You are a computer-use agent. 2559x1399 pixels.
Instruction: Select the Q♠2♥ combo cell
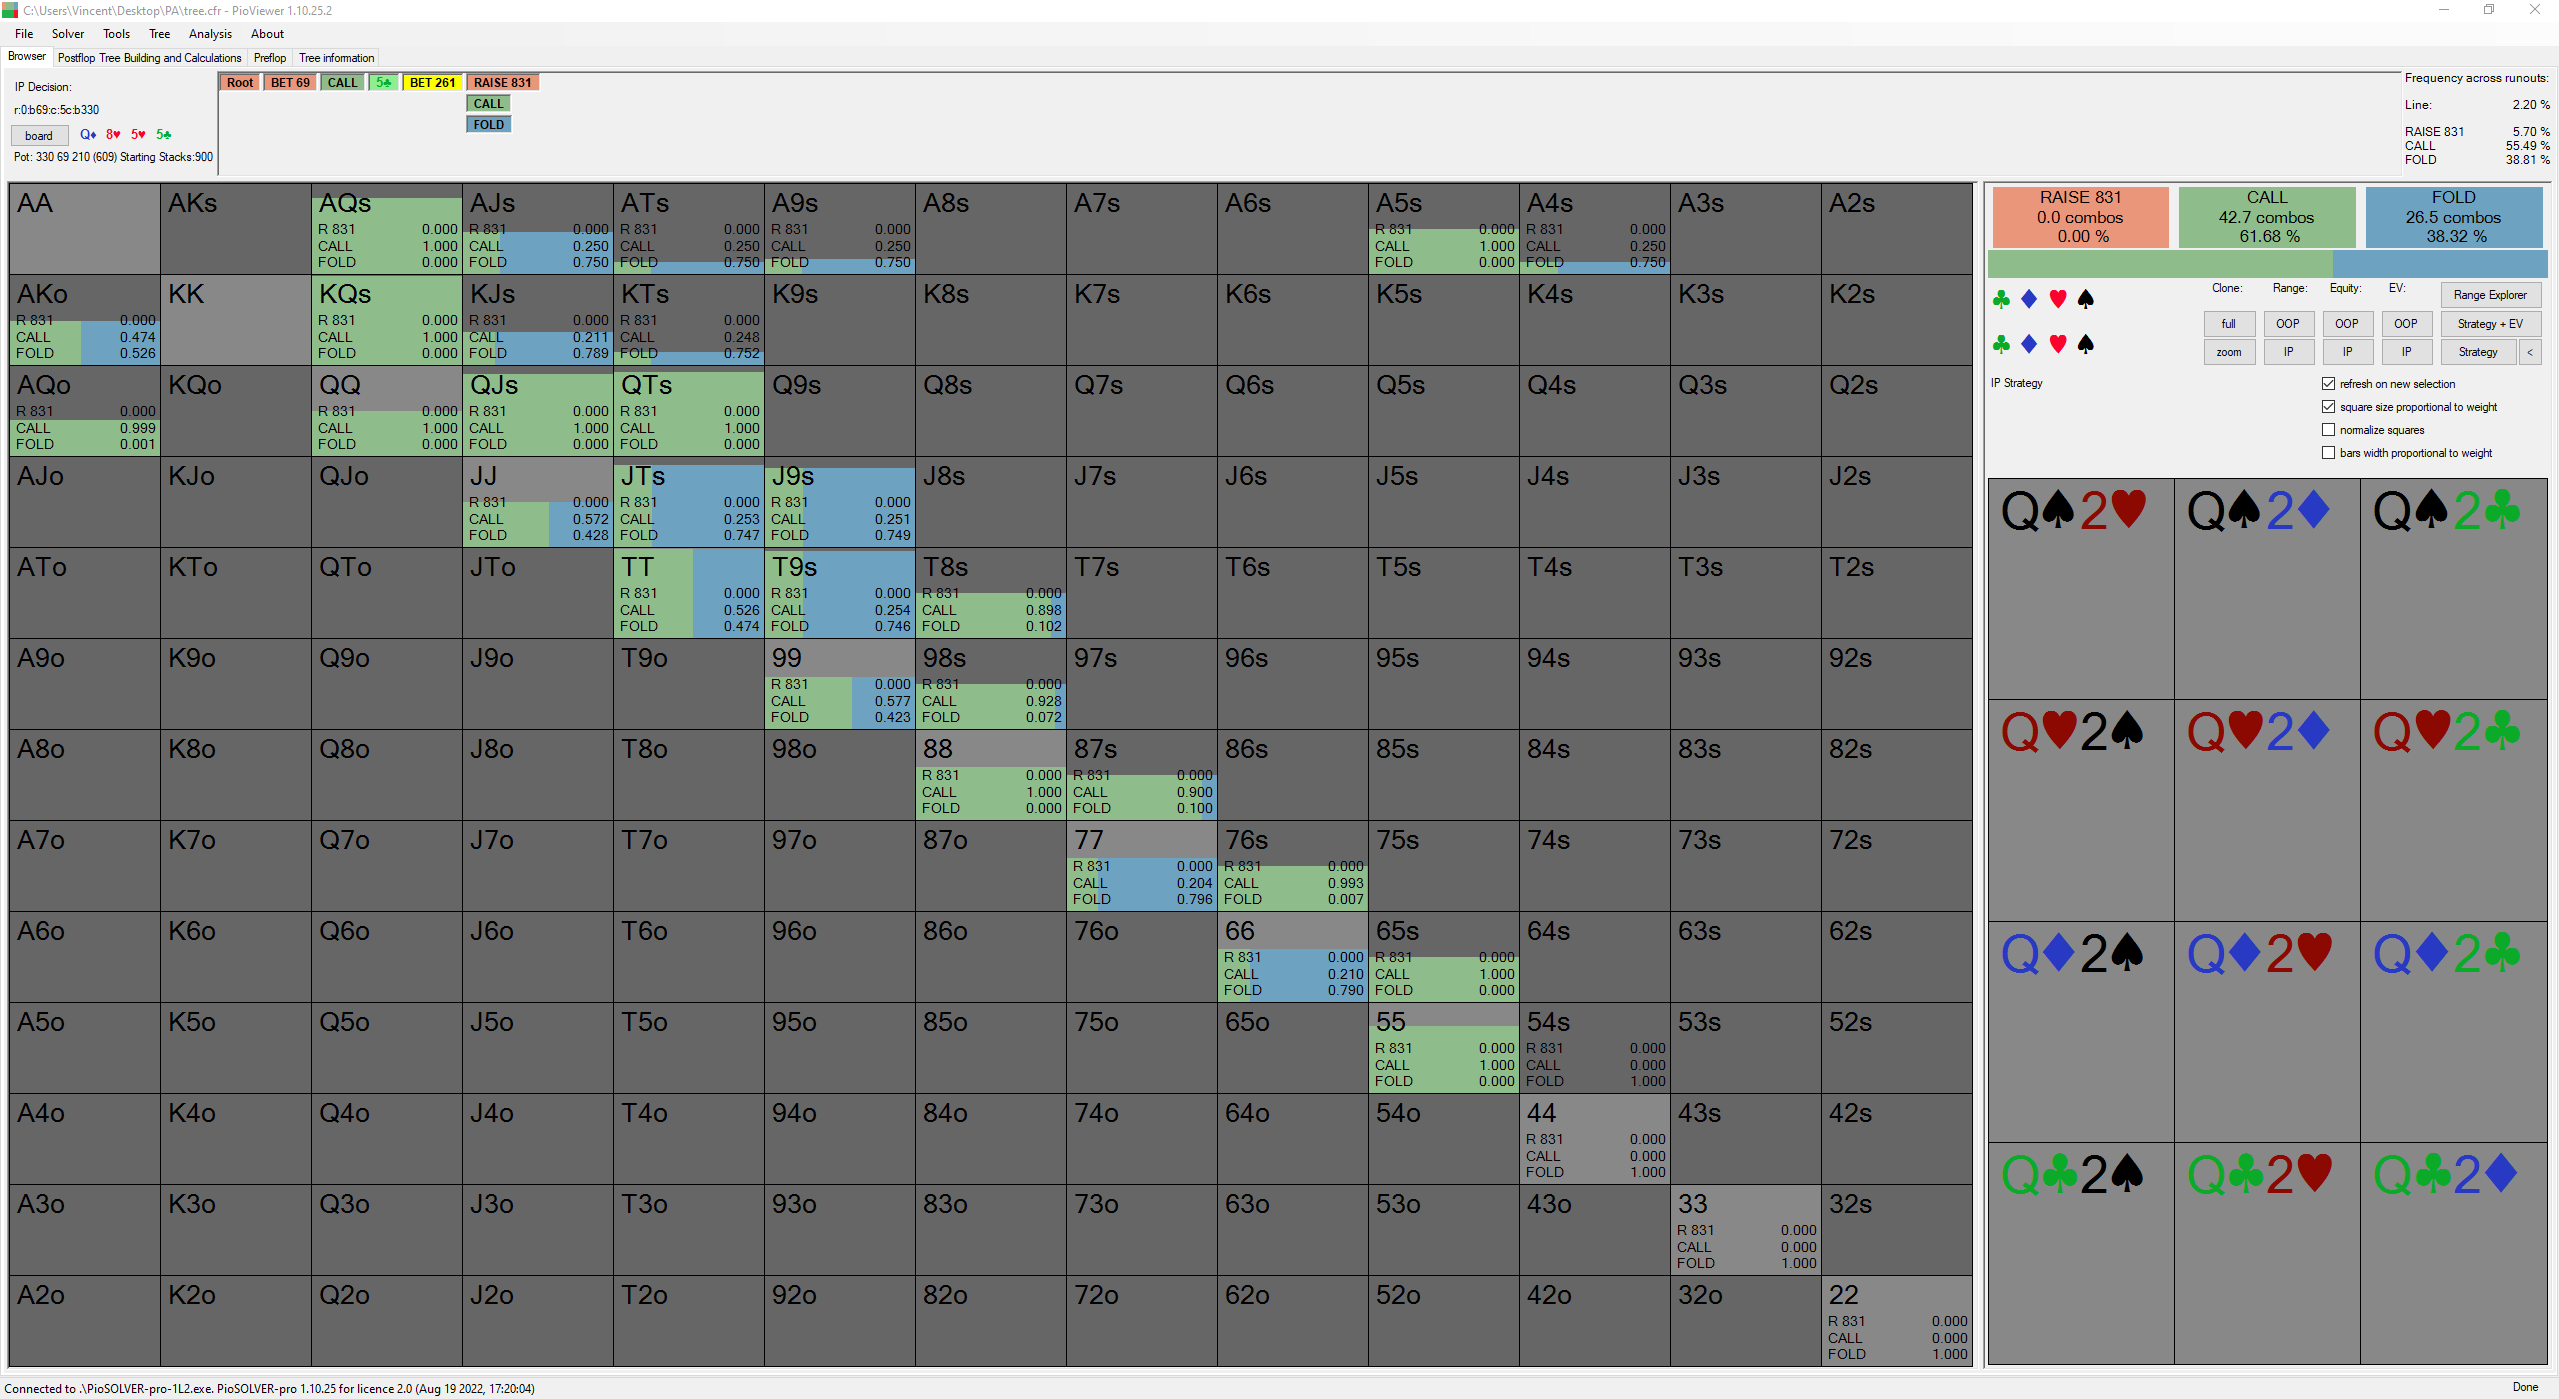(2080, 590)
